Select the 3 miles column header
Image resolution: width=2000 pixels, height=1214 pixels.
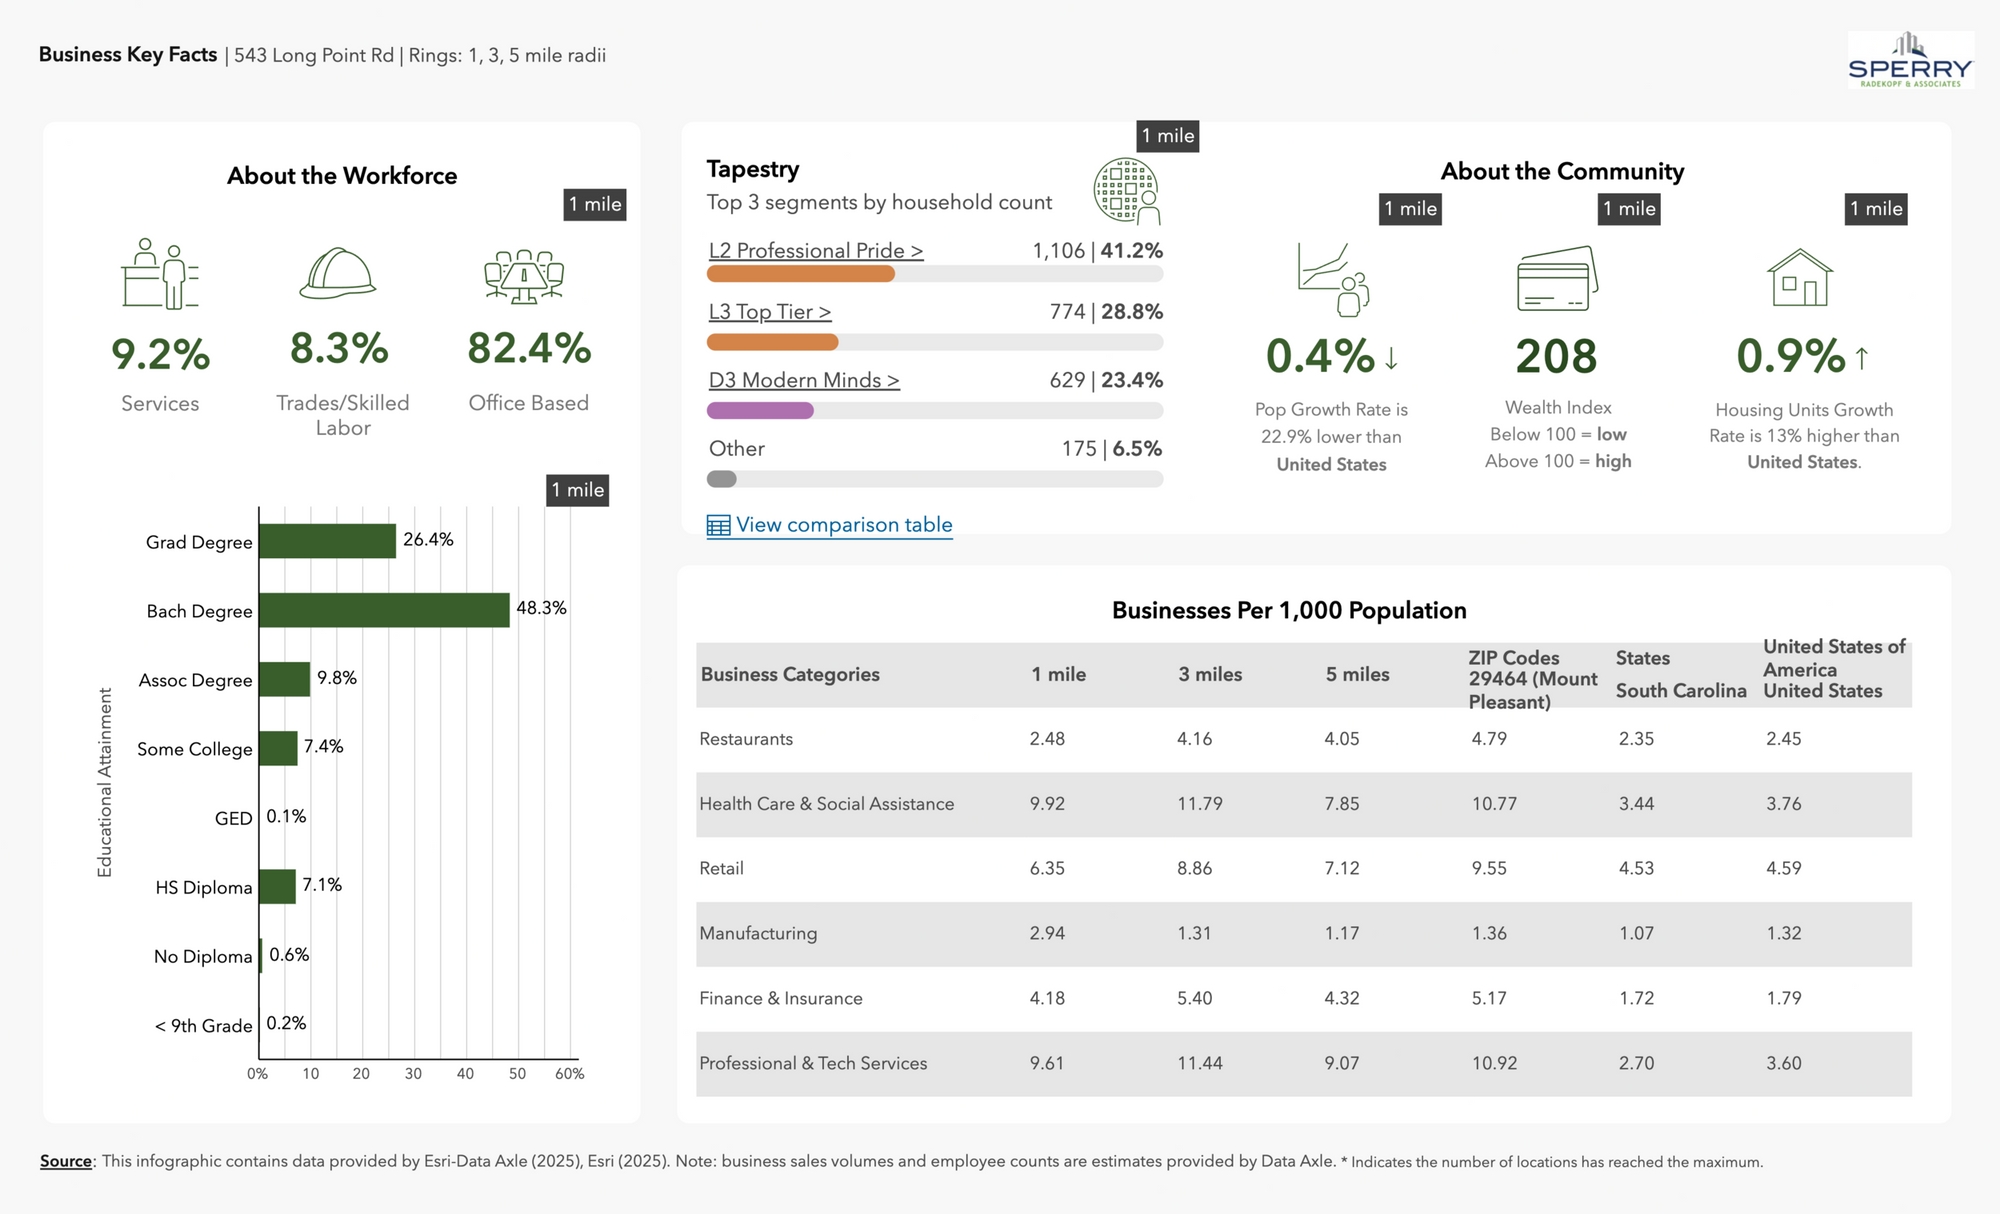click(1210, 675)
